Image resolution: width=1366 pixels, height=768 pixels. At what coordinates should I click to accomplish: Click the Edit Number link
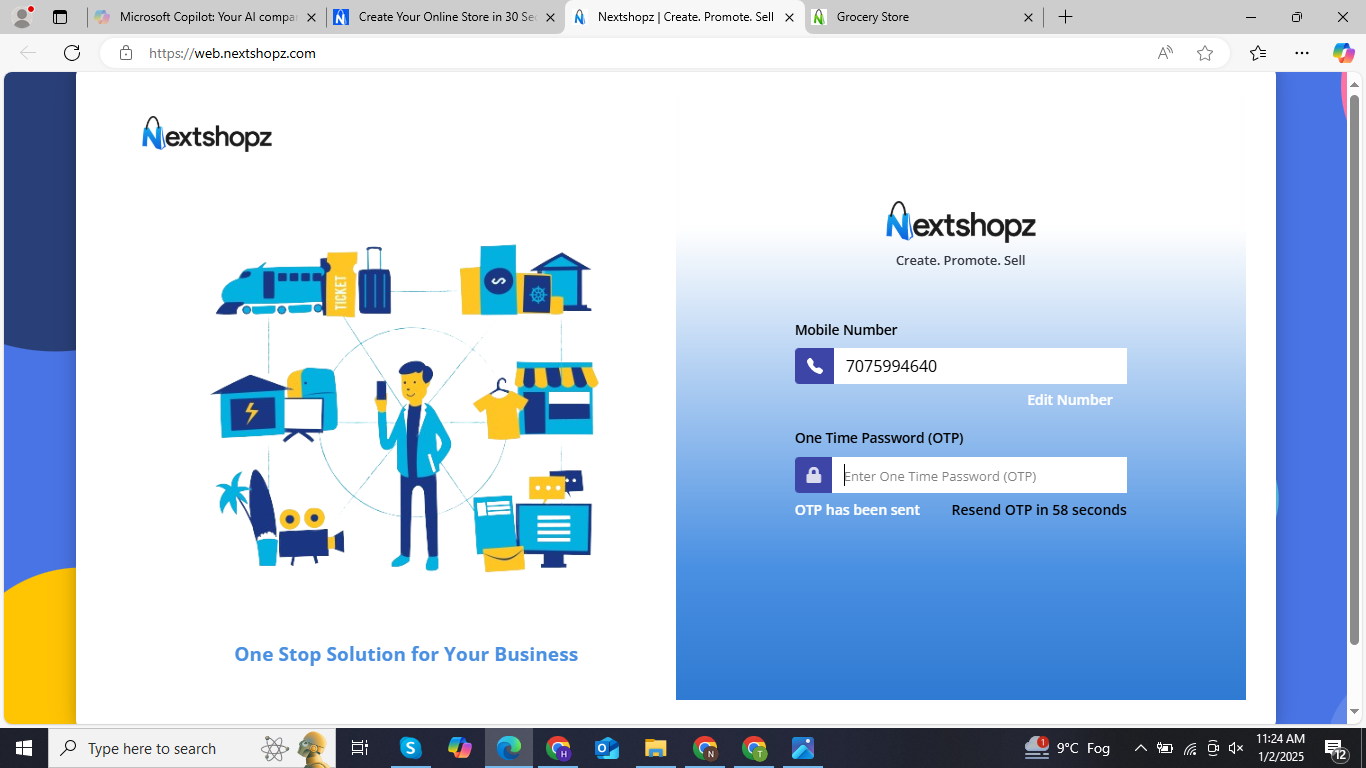pos(1070,400)
